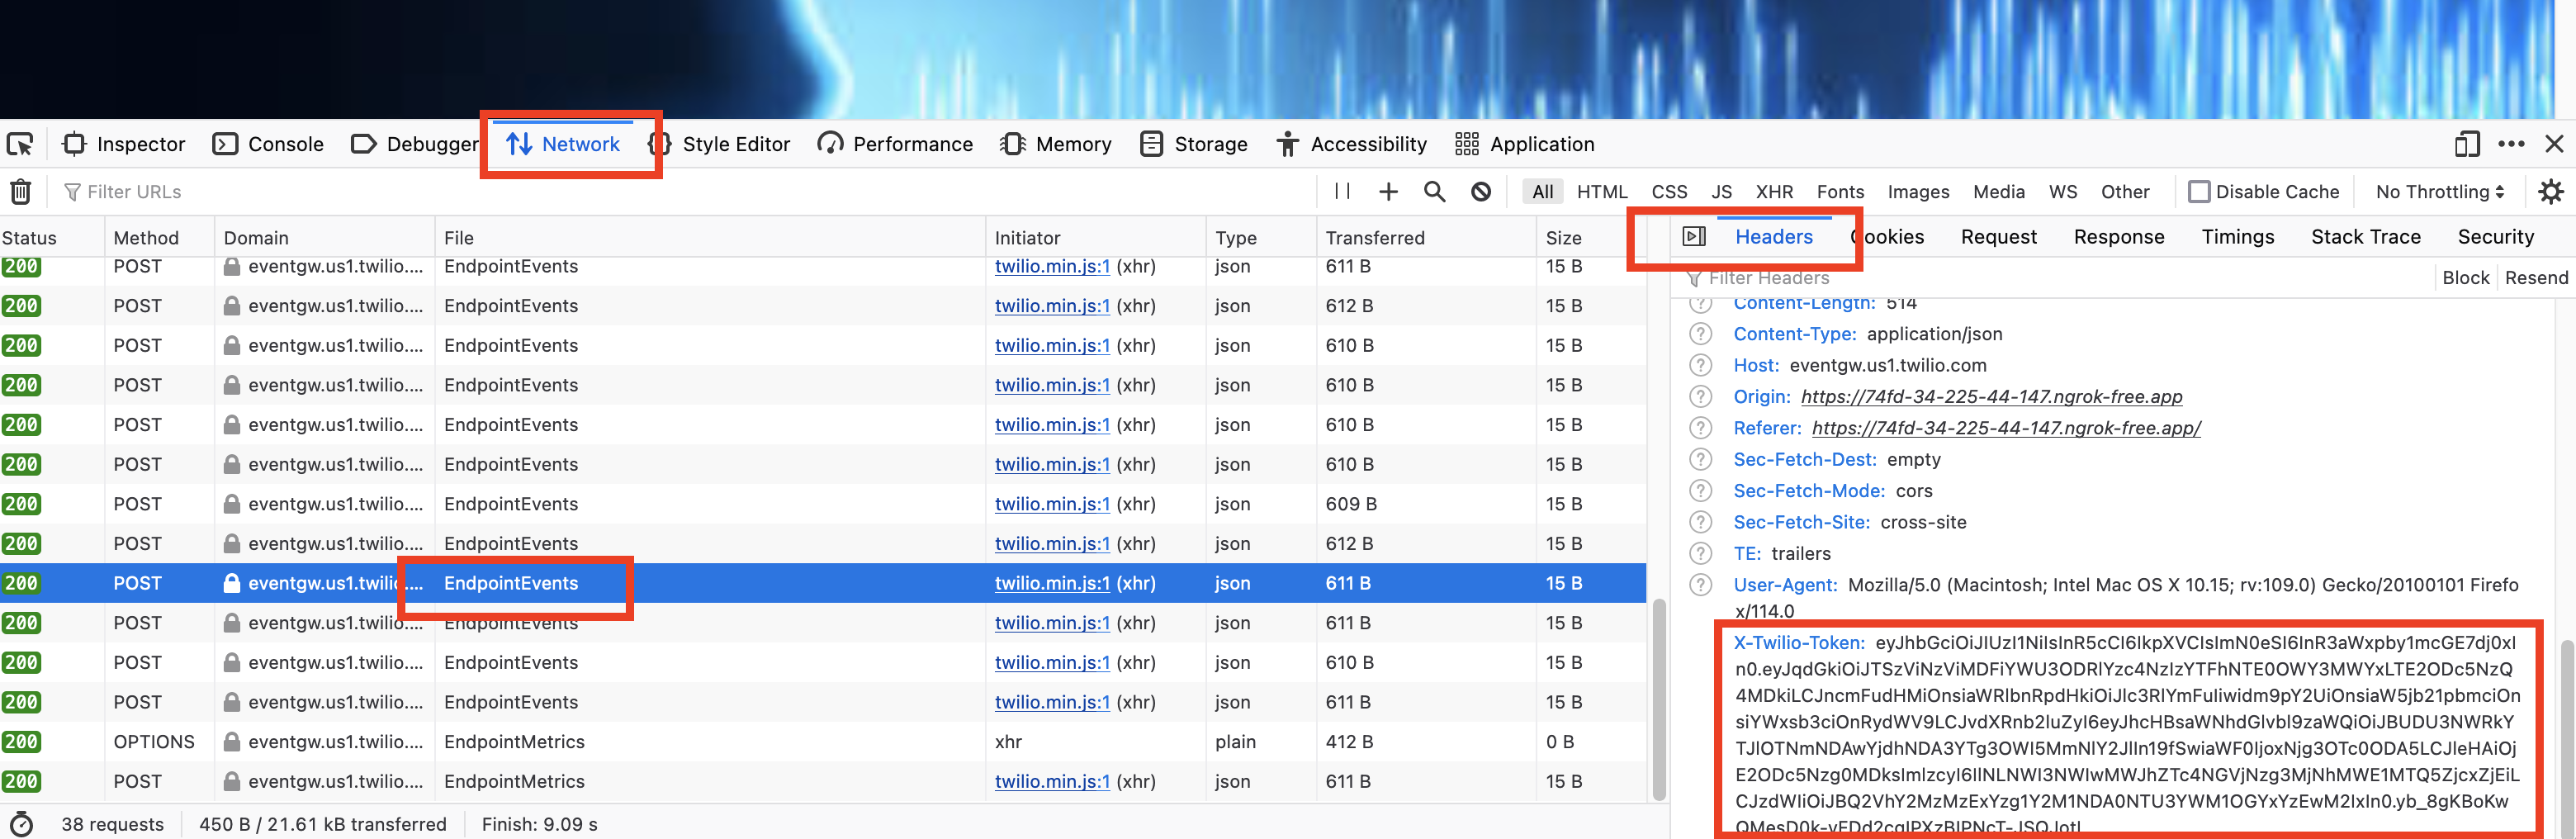Open network search with magnifier icon
2576x839 pixels.
1434,191
